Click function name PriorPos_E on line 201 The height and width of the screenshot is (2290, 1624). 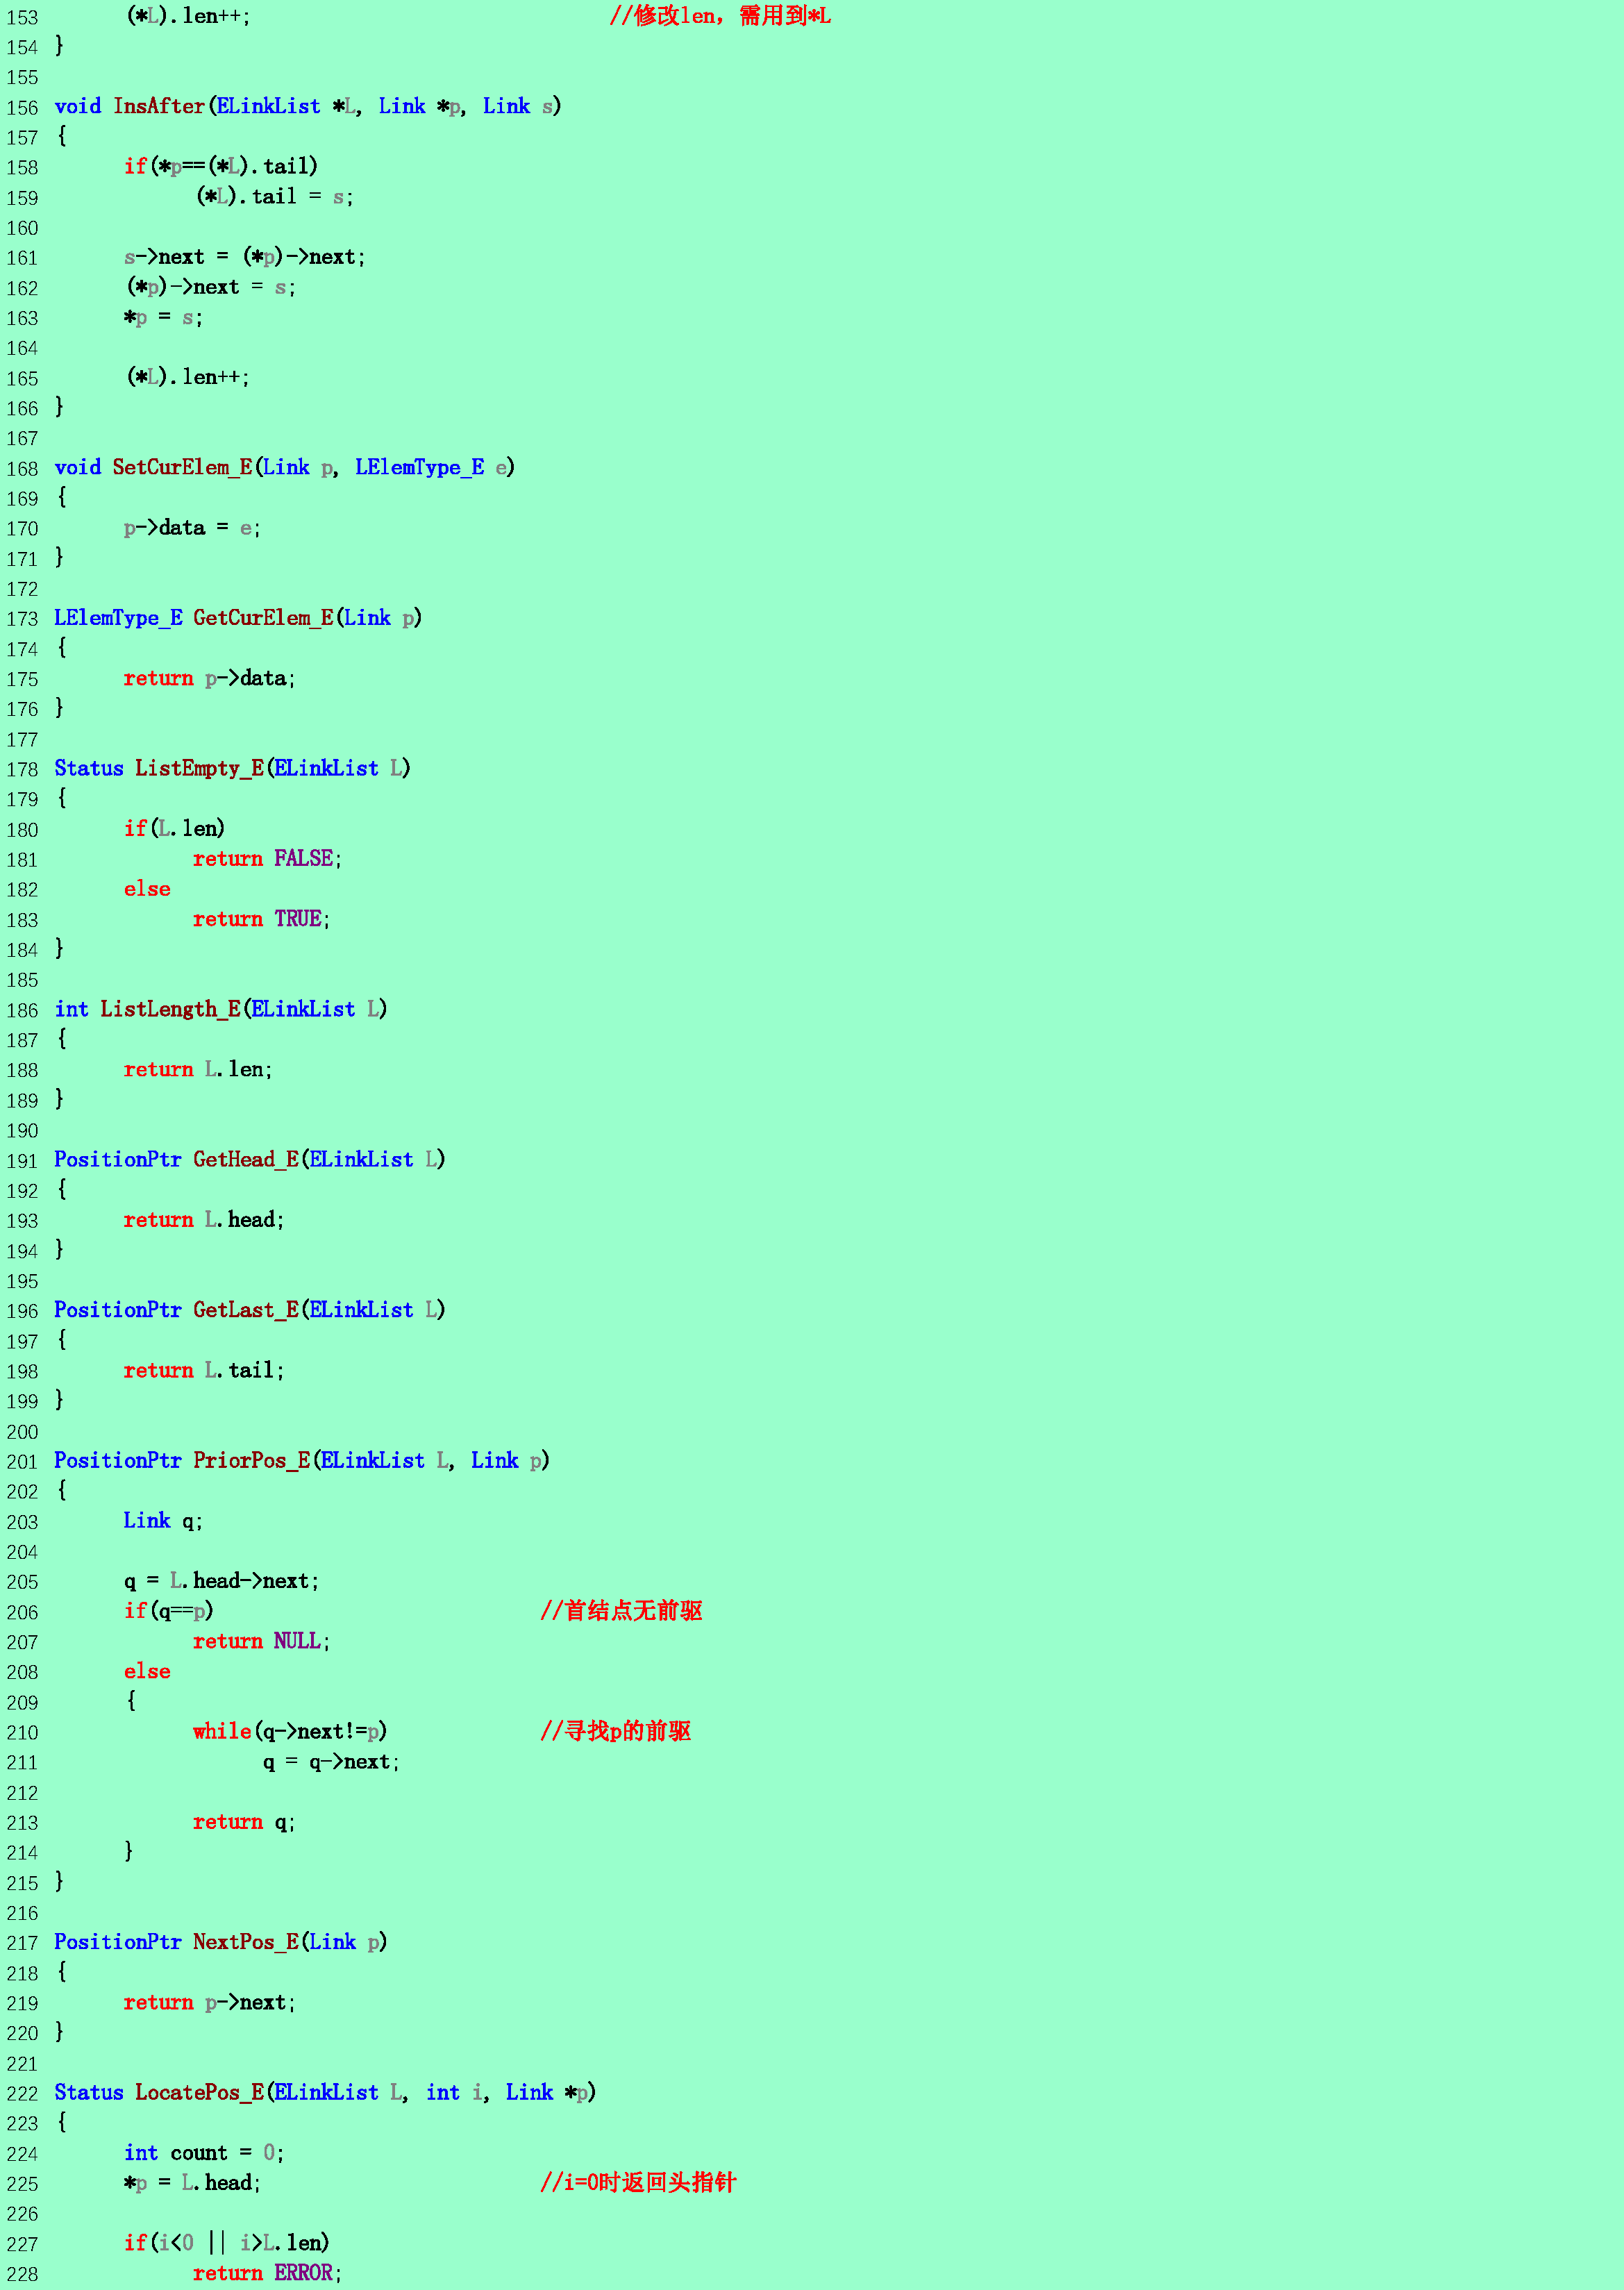tap(252, 1460)
